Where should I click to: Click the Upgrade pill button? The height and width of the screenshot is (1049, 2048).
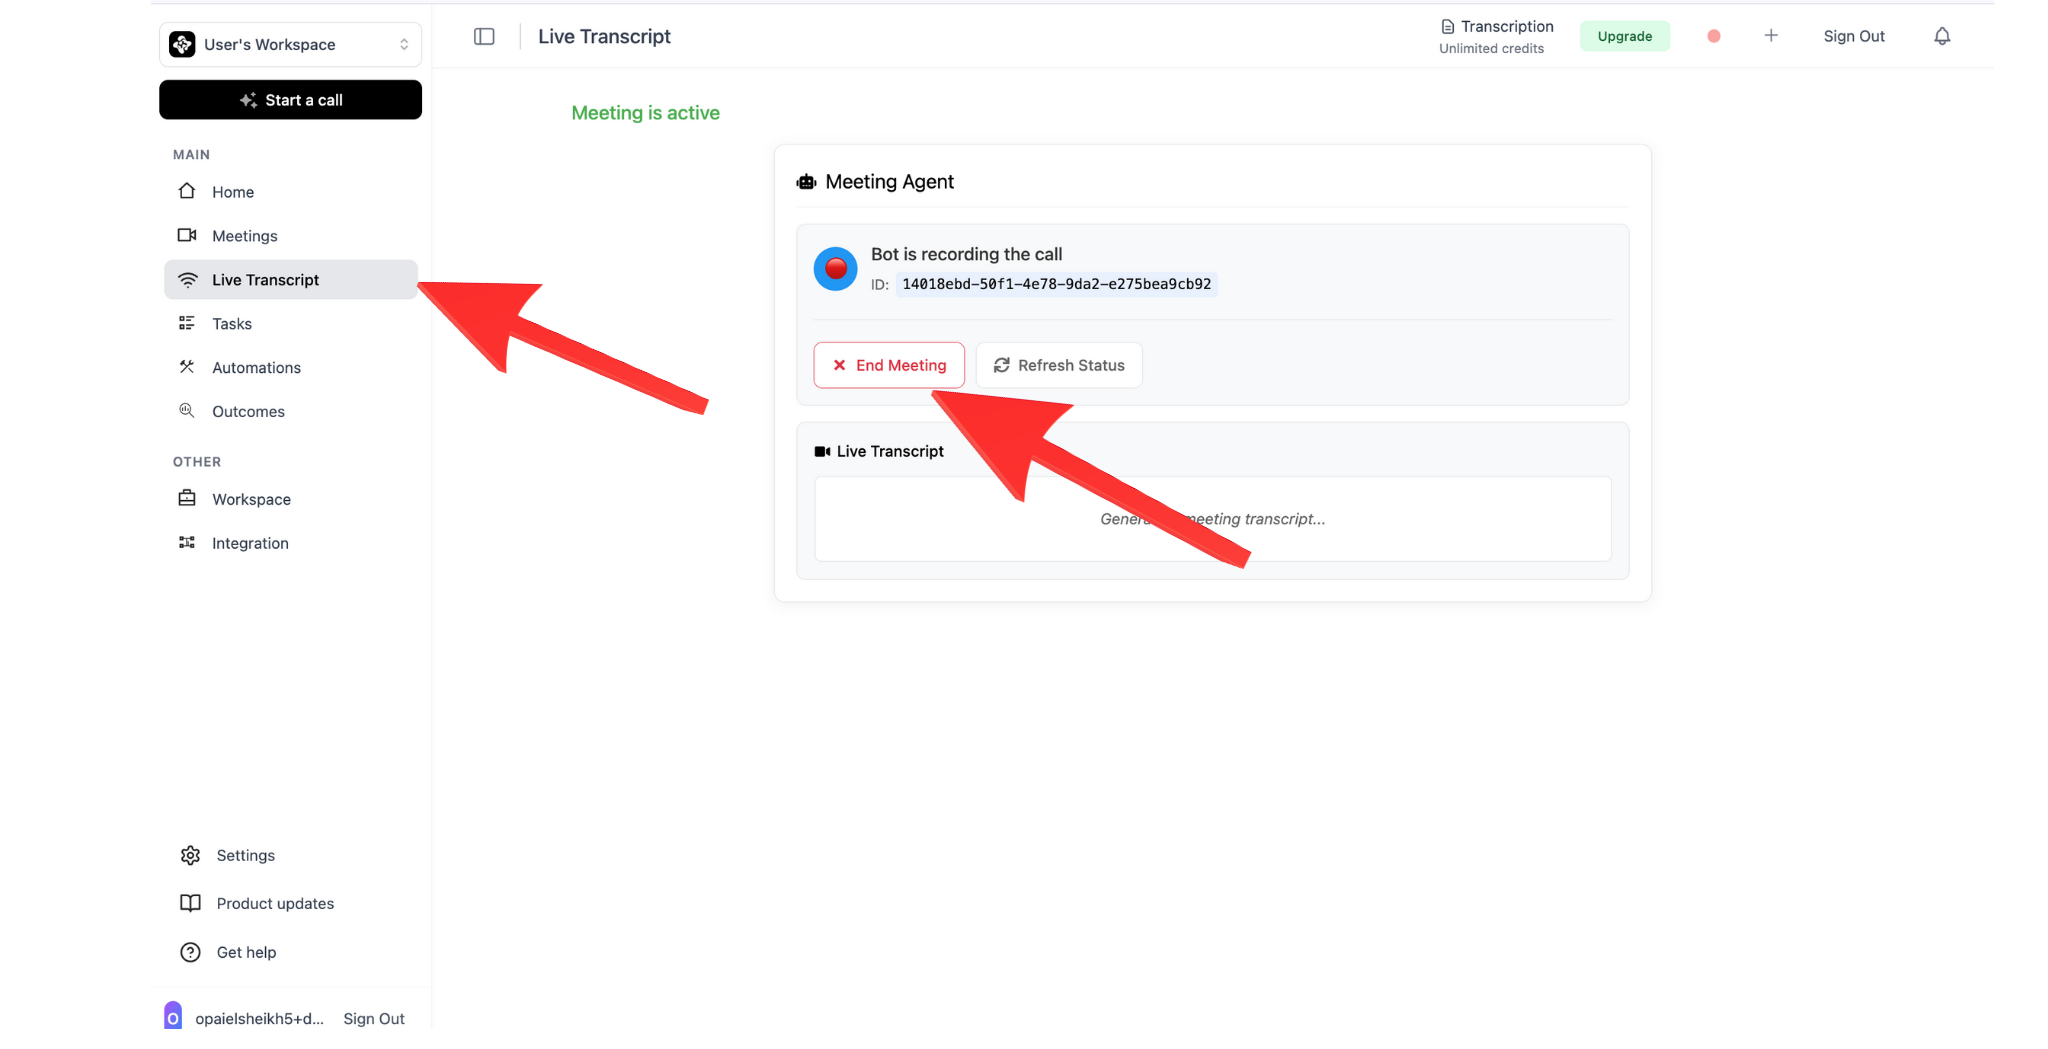(1624, 36)
